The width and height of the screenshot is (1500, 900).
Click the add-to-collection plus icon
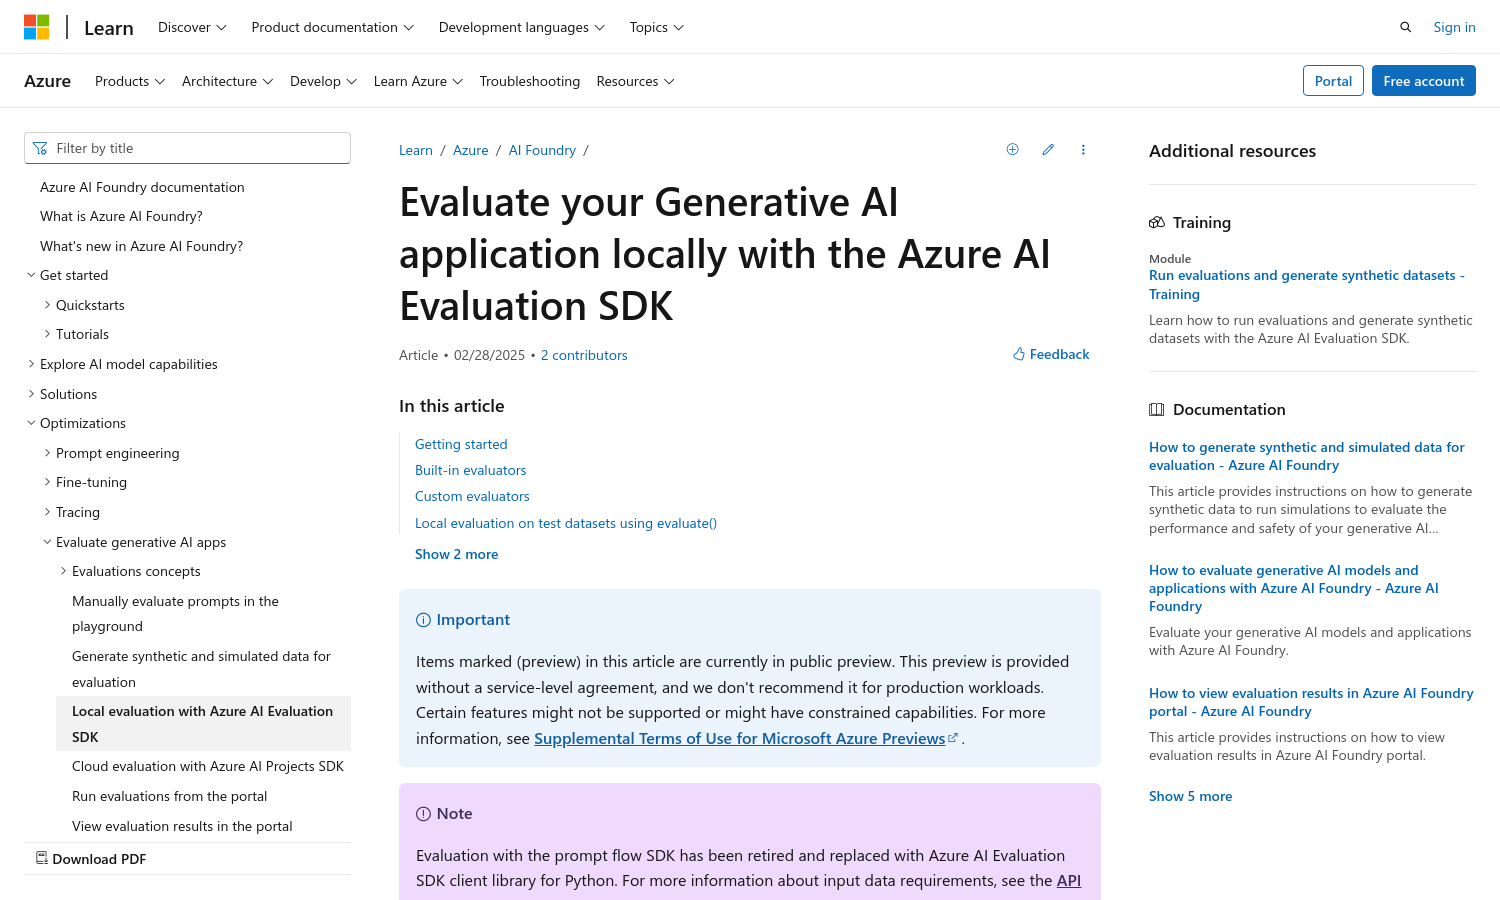click(1012, 149)
